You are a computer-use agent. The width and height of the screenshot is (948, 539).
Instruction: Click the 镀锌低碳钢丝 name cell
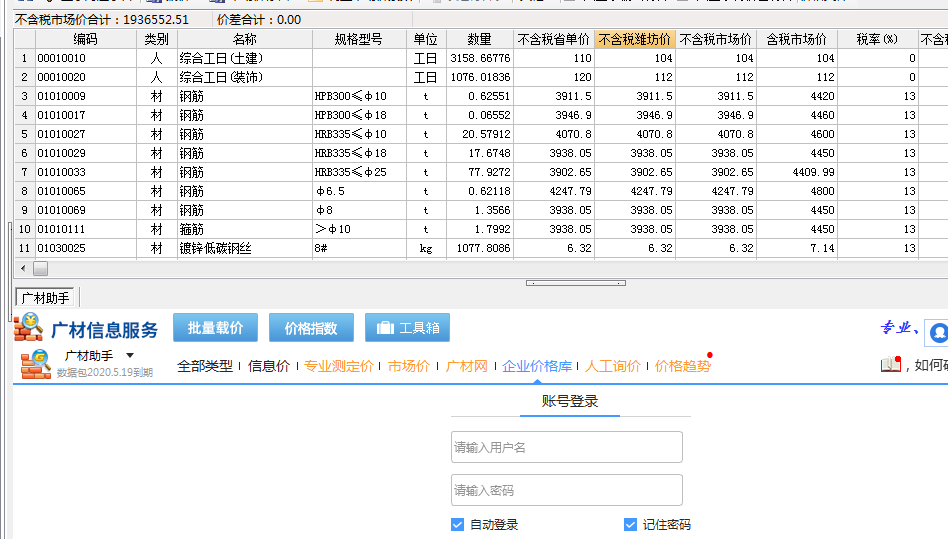coord(245,248)
